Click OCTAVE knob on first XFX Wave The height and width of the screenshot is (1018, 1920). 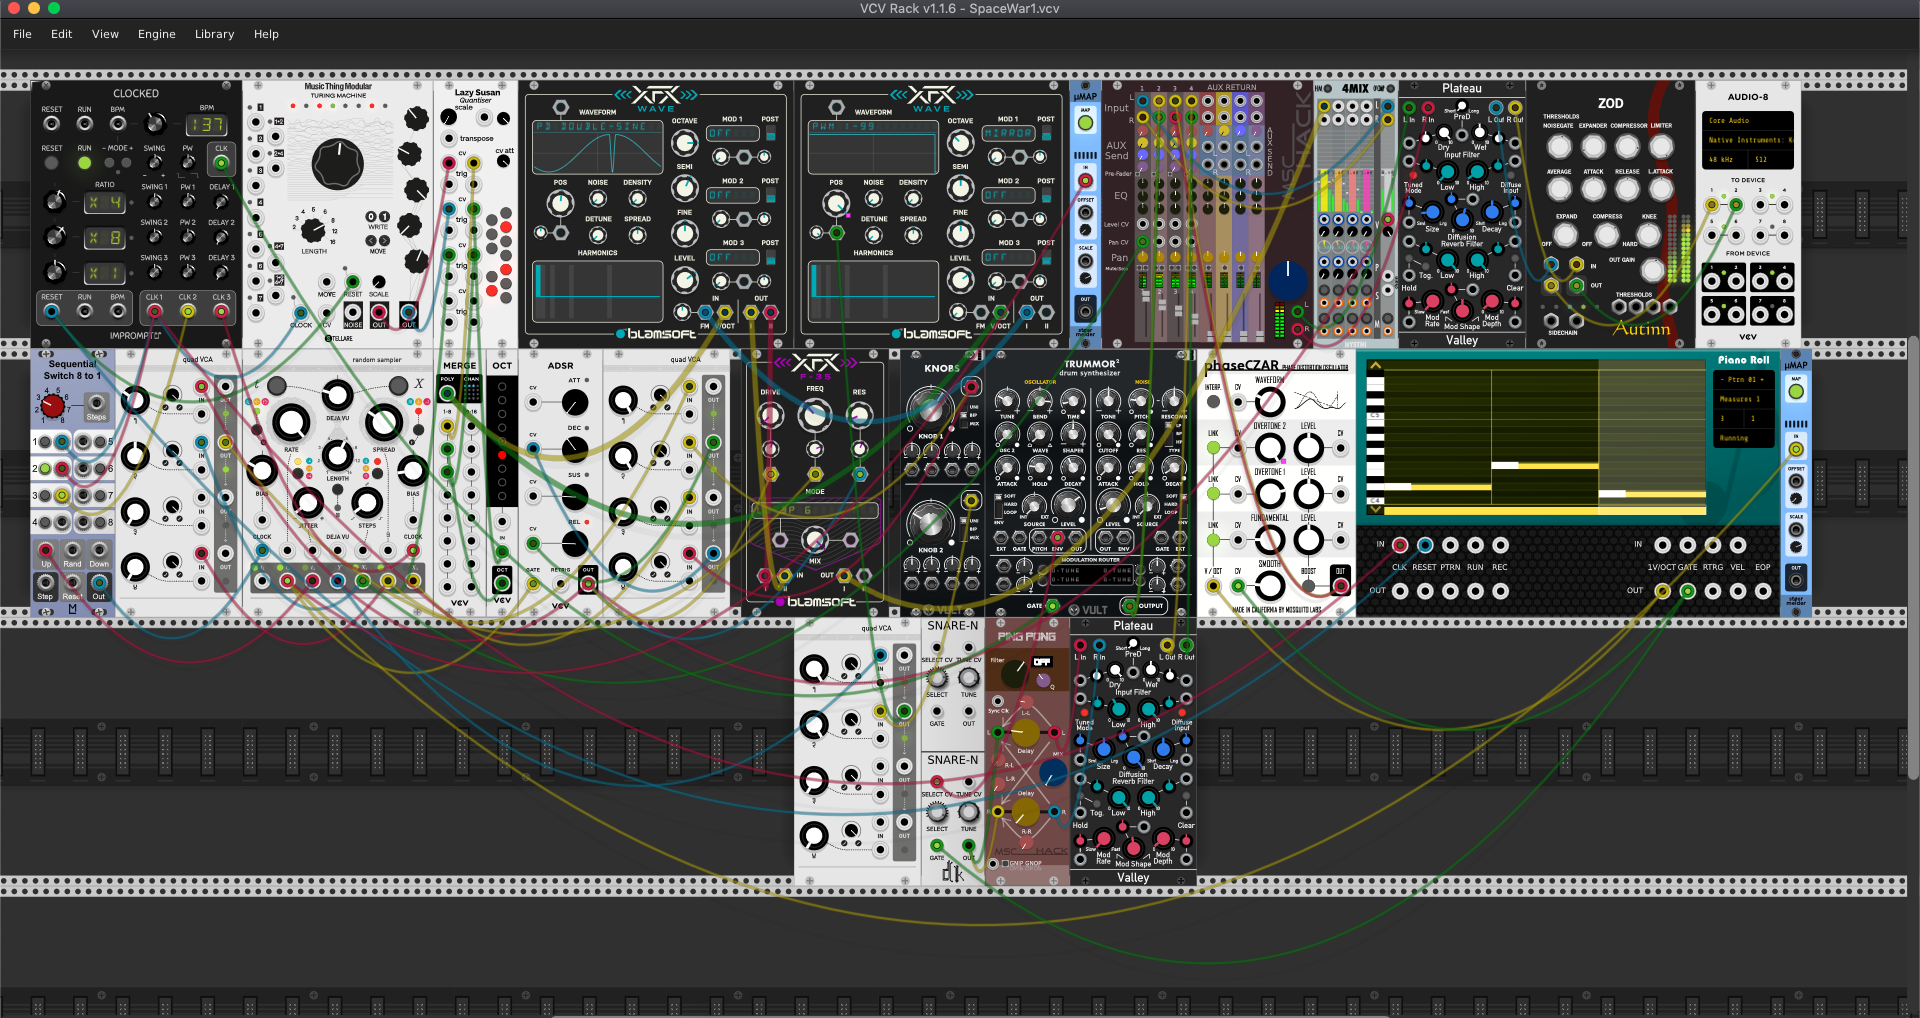coord(684,142)
